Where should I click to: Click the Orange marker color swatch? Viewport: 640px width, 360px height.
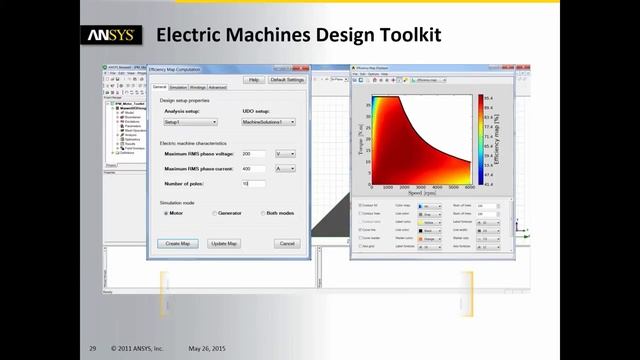[x=420, y=239]
